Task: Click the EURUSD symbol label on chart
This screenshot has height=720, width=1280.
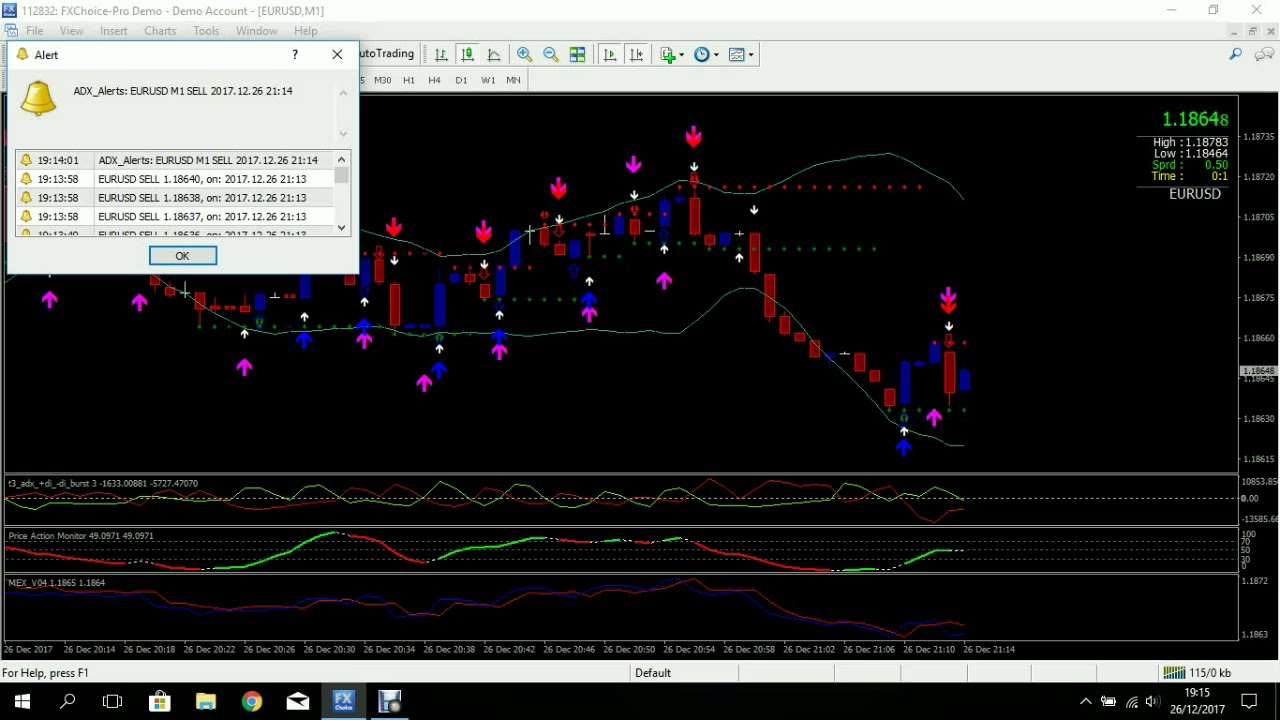Action: (x=1195, y=194)
